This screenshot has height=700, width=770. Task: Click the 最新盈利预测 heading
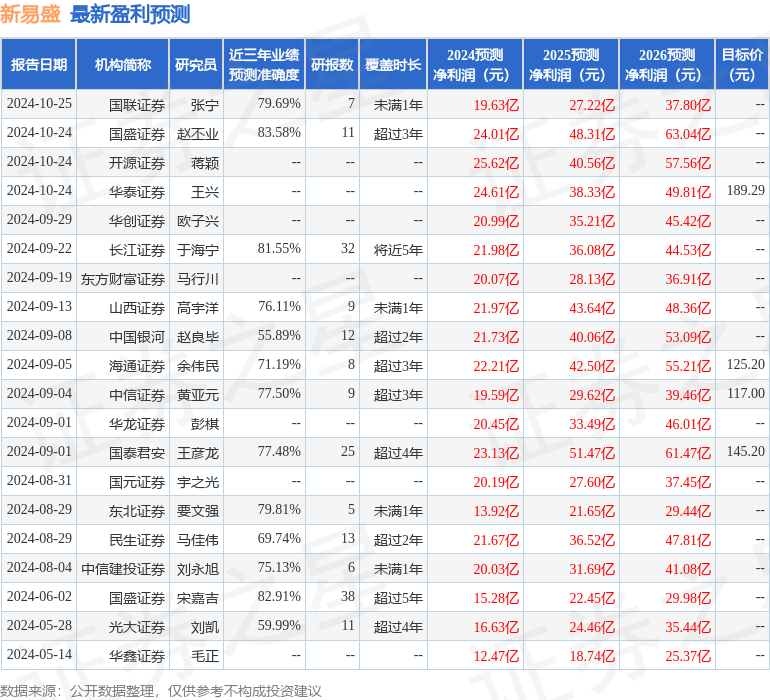click(x=130, y=14)
